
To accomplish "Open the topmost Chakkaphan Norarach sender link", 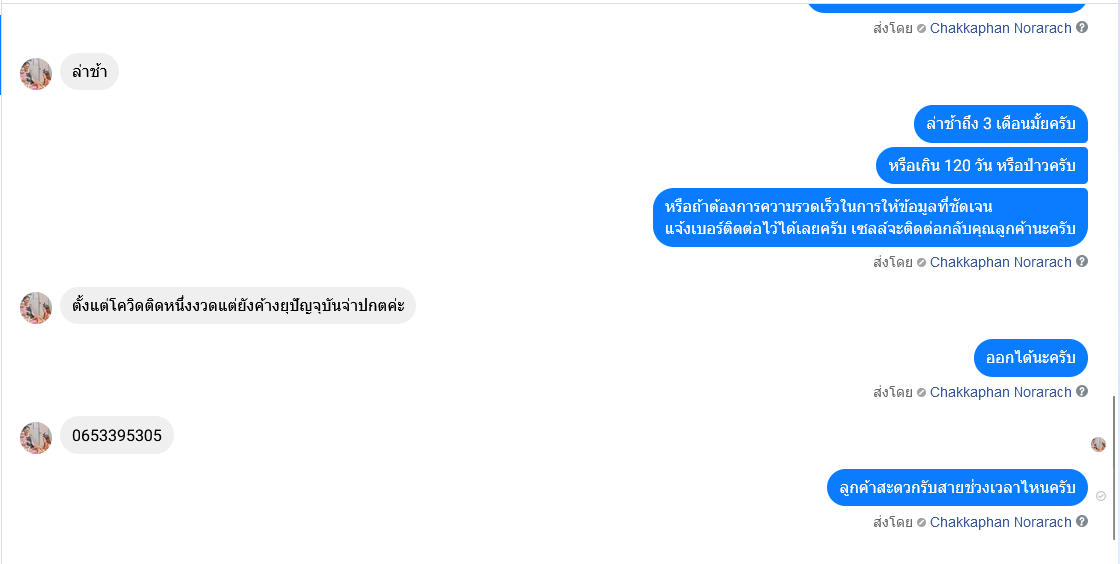I will tap(1001, 28).
